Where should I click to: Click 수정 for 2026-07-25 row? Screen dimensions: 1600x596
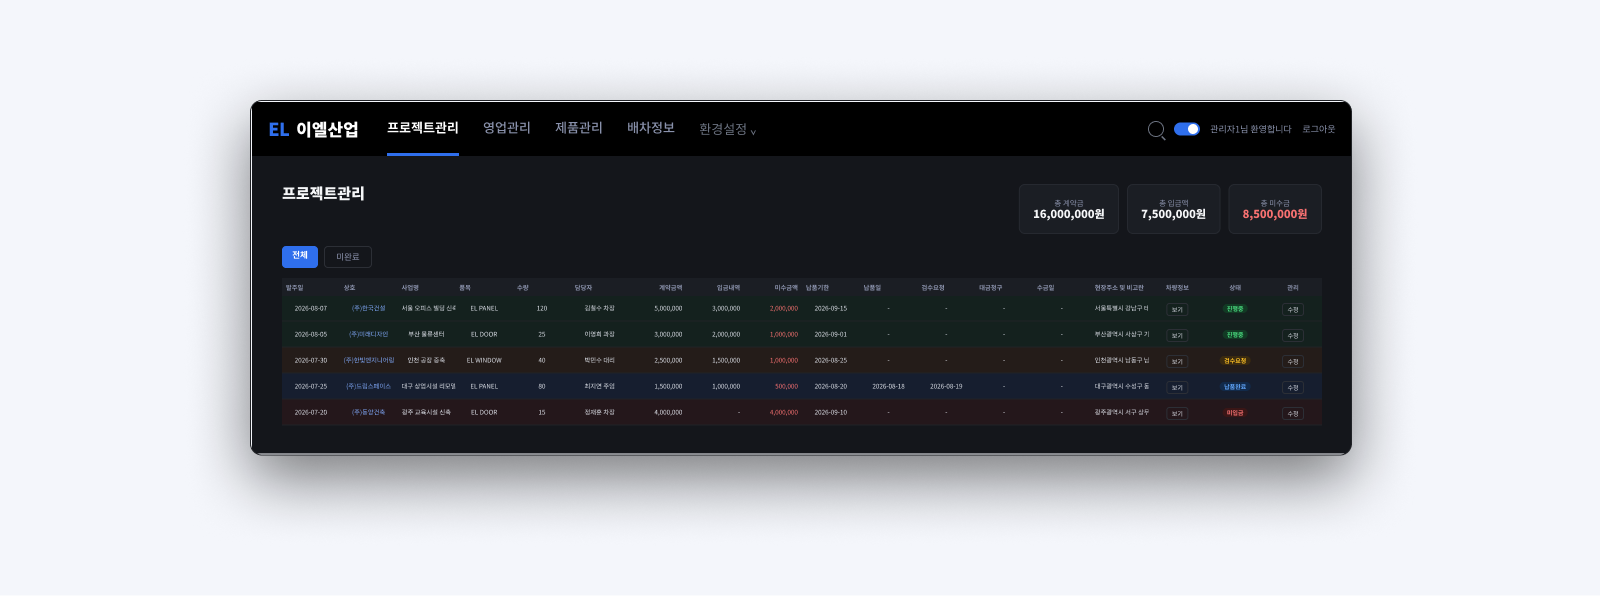click(1293, 388)
